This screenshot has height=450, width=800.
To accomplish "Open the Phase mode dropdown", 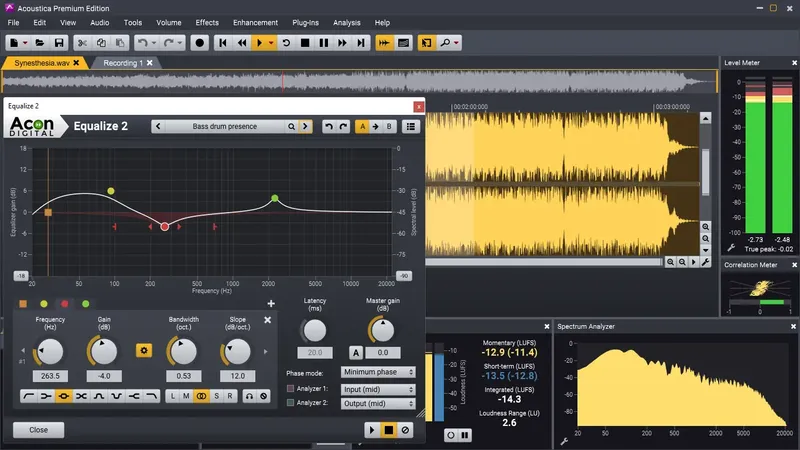I will pos(378,372).
